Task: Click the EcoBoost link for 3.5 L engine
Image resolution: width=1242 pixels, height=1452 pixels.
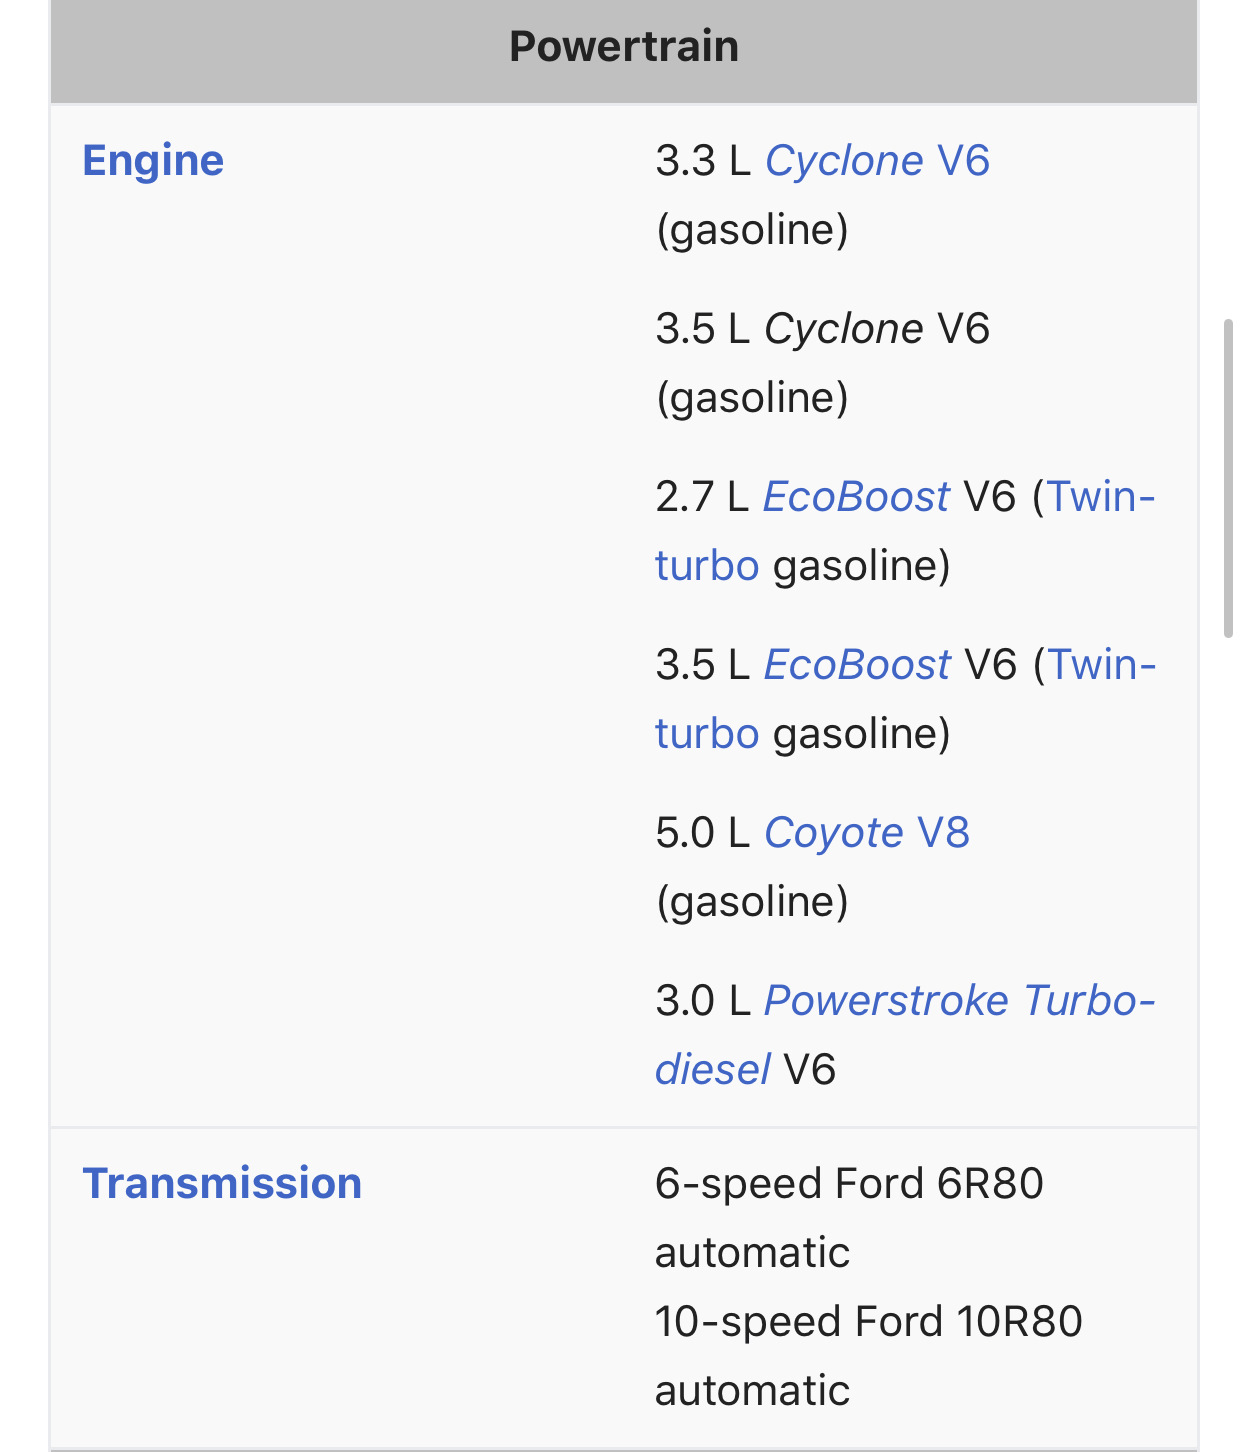Action: tap(857, 665)
